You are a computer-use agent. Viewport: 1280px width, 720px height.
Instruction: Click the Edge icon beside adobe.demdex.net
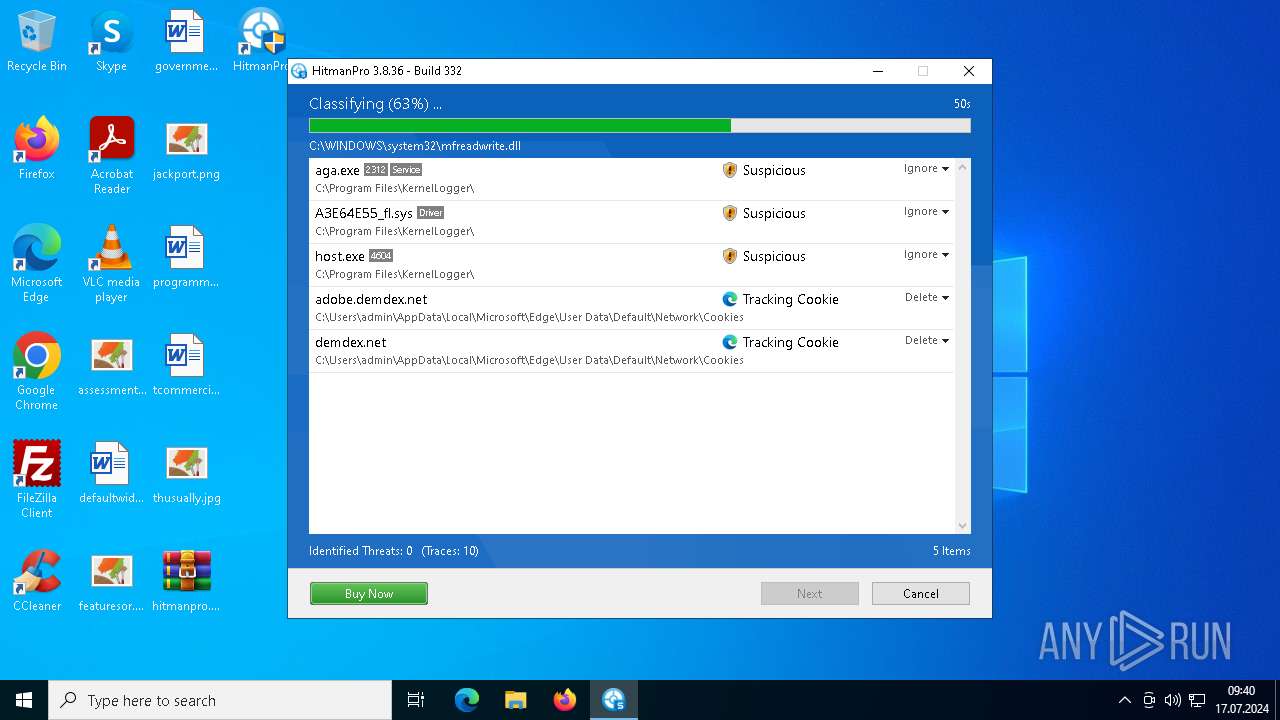pyautogui.click(x=730, y=299)
